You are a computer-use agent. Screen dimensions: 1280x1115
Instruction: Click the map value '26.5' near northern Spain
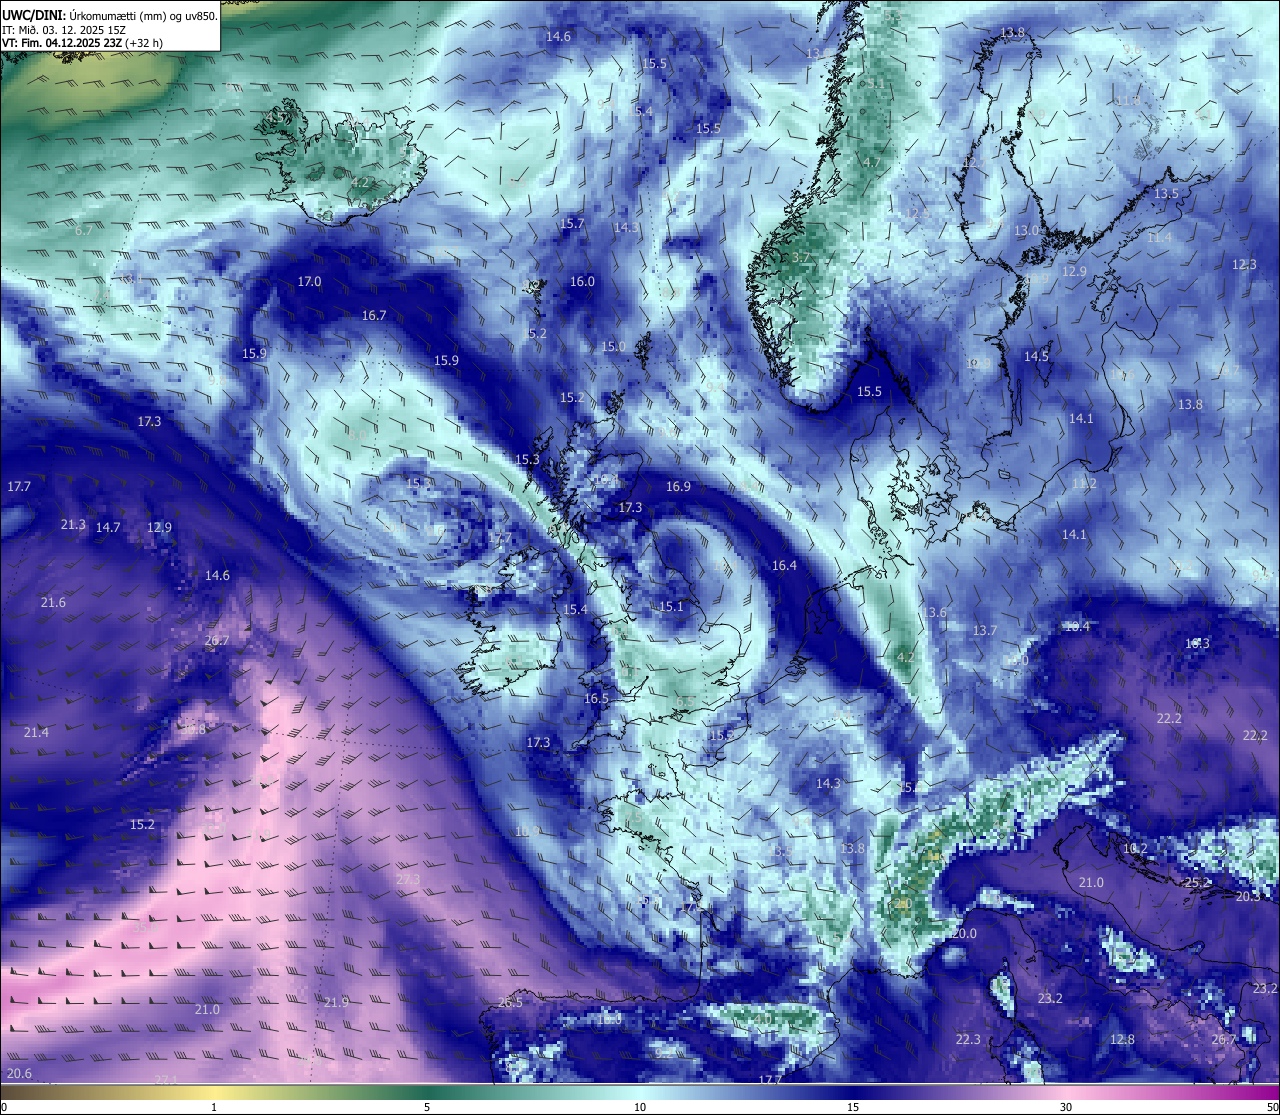coord(510,1002)
